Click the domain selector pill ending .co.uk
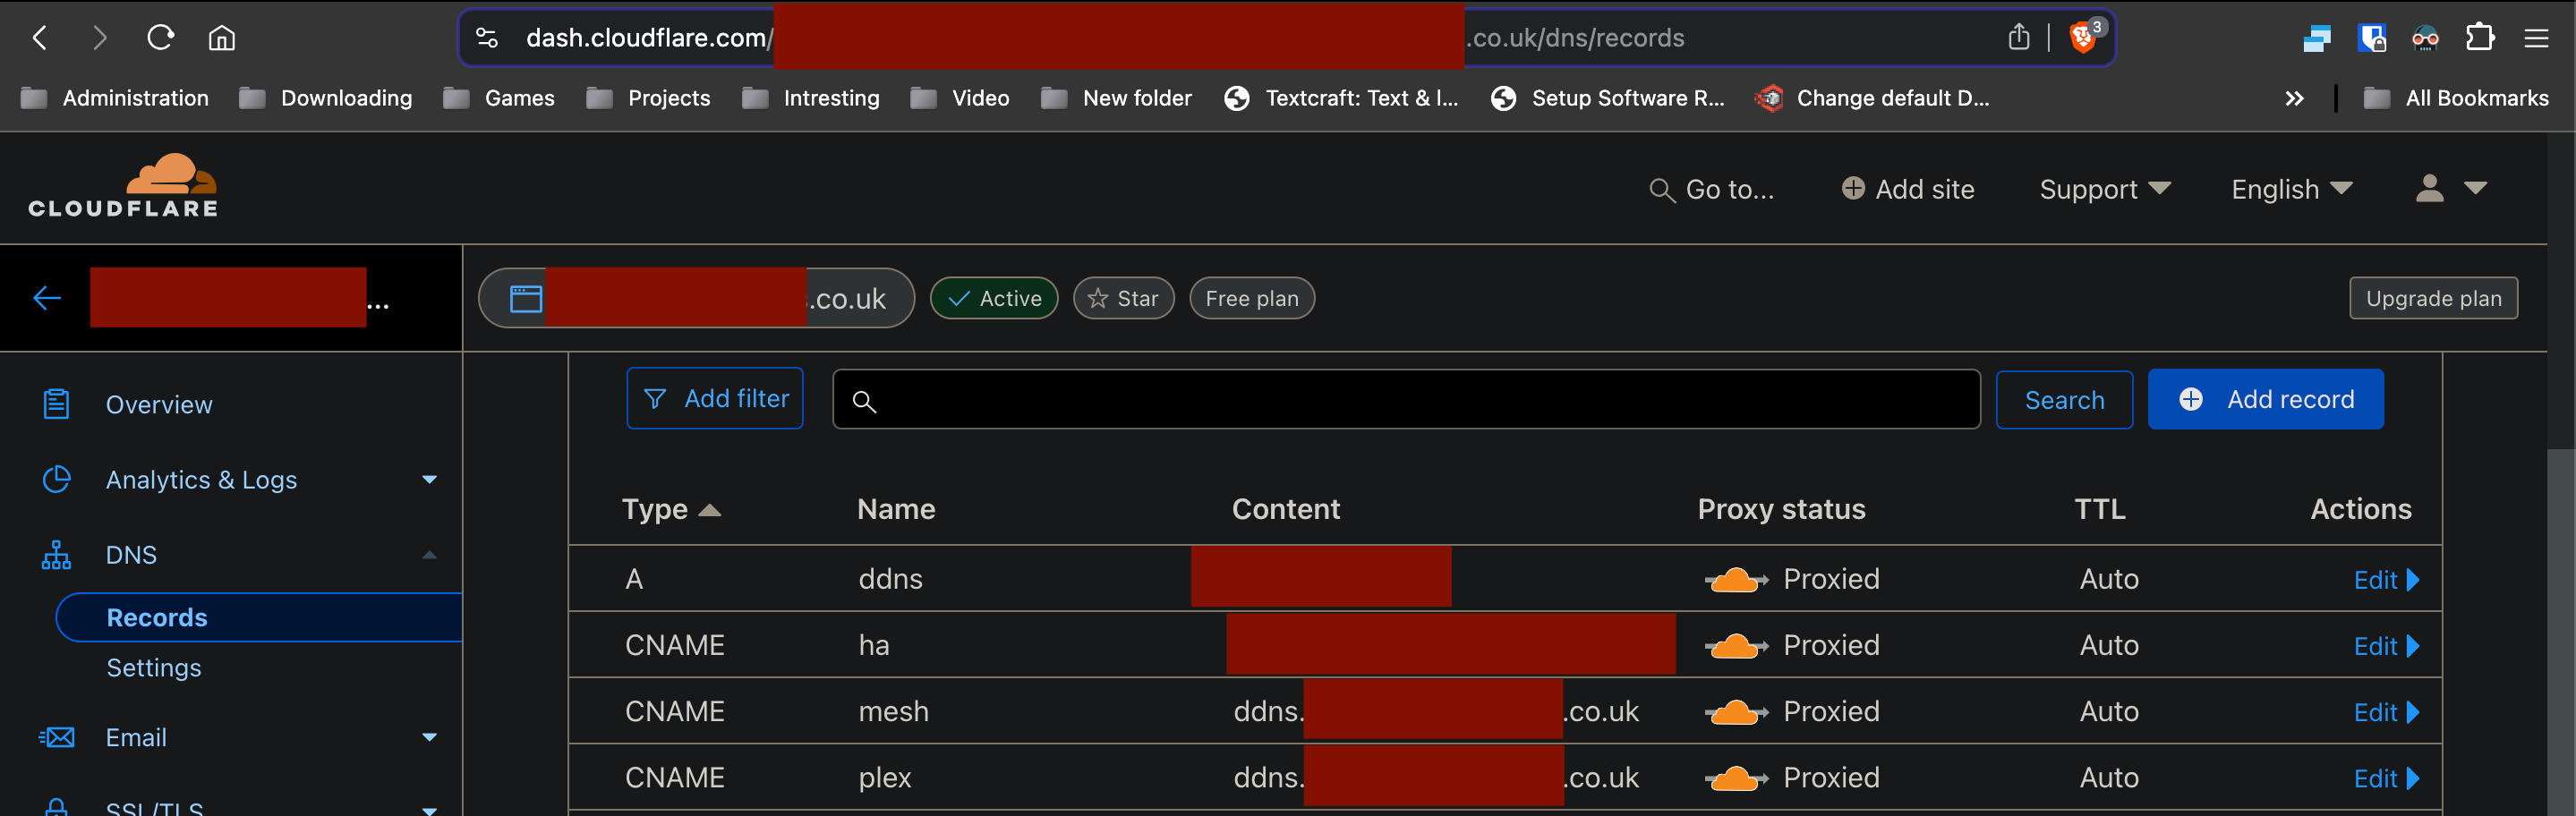The width and height of the screenshot is (2576, 816). click(x=696, y=298)
